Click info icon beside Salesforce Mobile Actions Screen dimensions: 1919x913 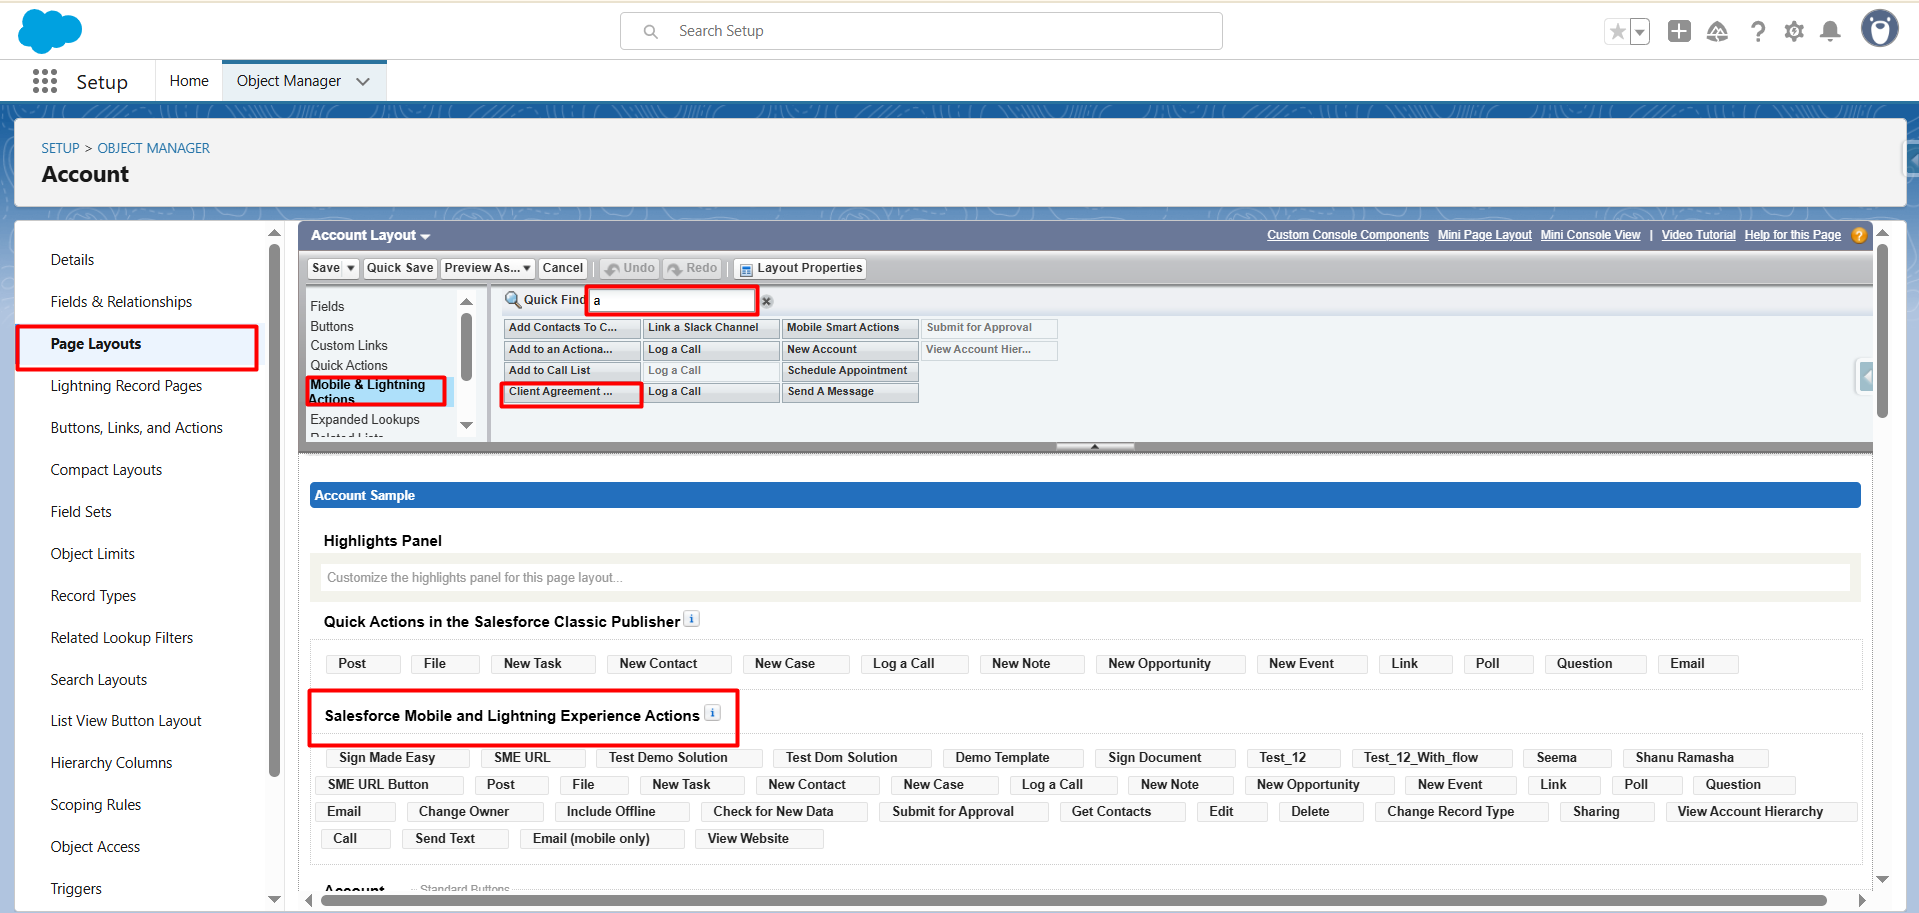pos(712,713)
